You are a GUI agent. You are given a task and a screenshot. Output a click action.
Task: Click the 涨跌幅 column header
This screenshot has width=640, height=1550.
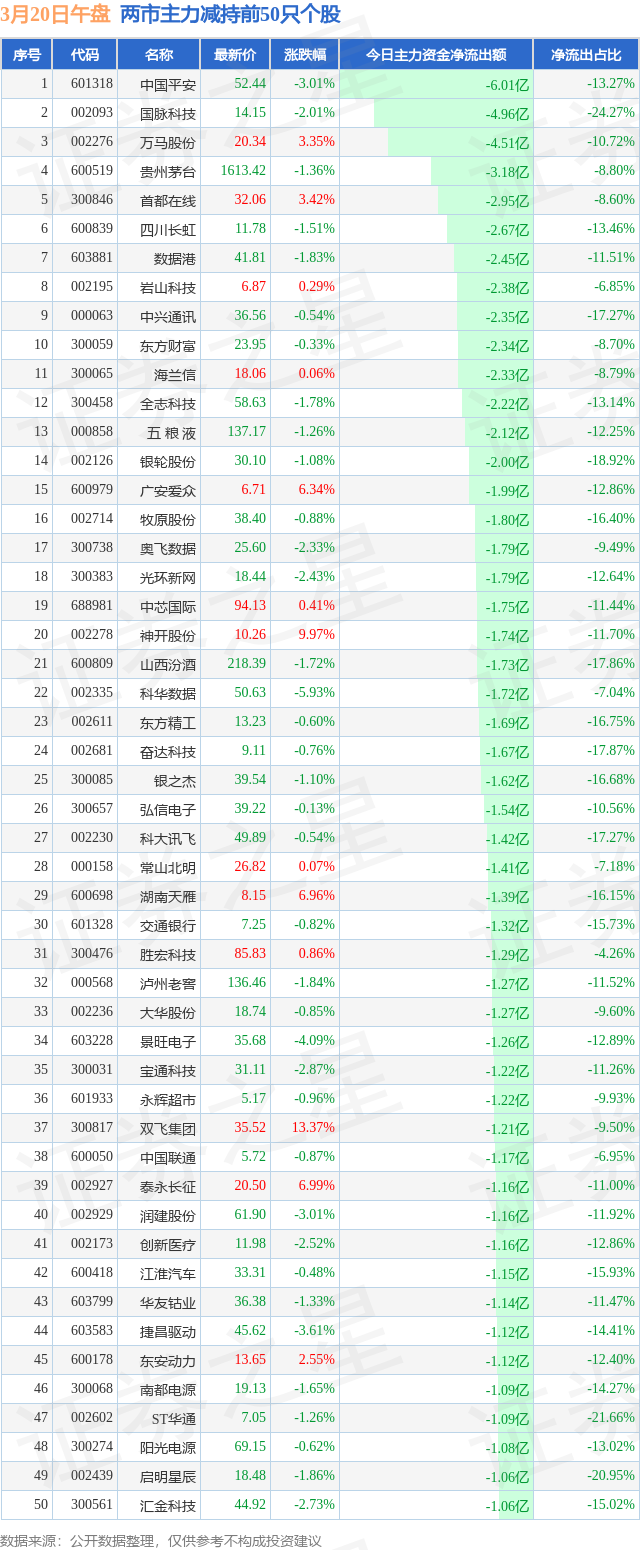pyautogui.click(x=304, y=55)
